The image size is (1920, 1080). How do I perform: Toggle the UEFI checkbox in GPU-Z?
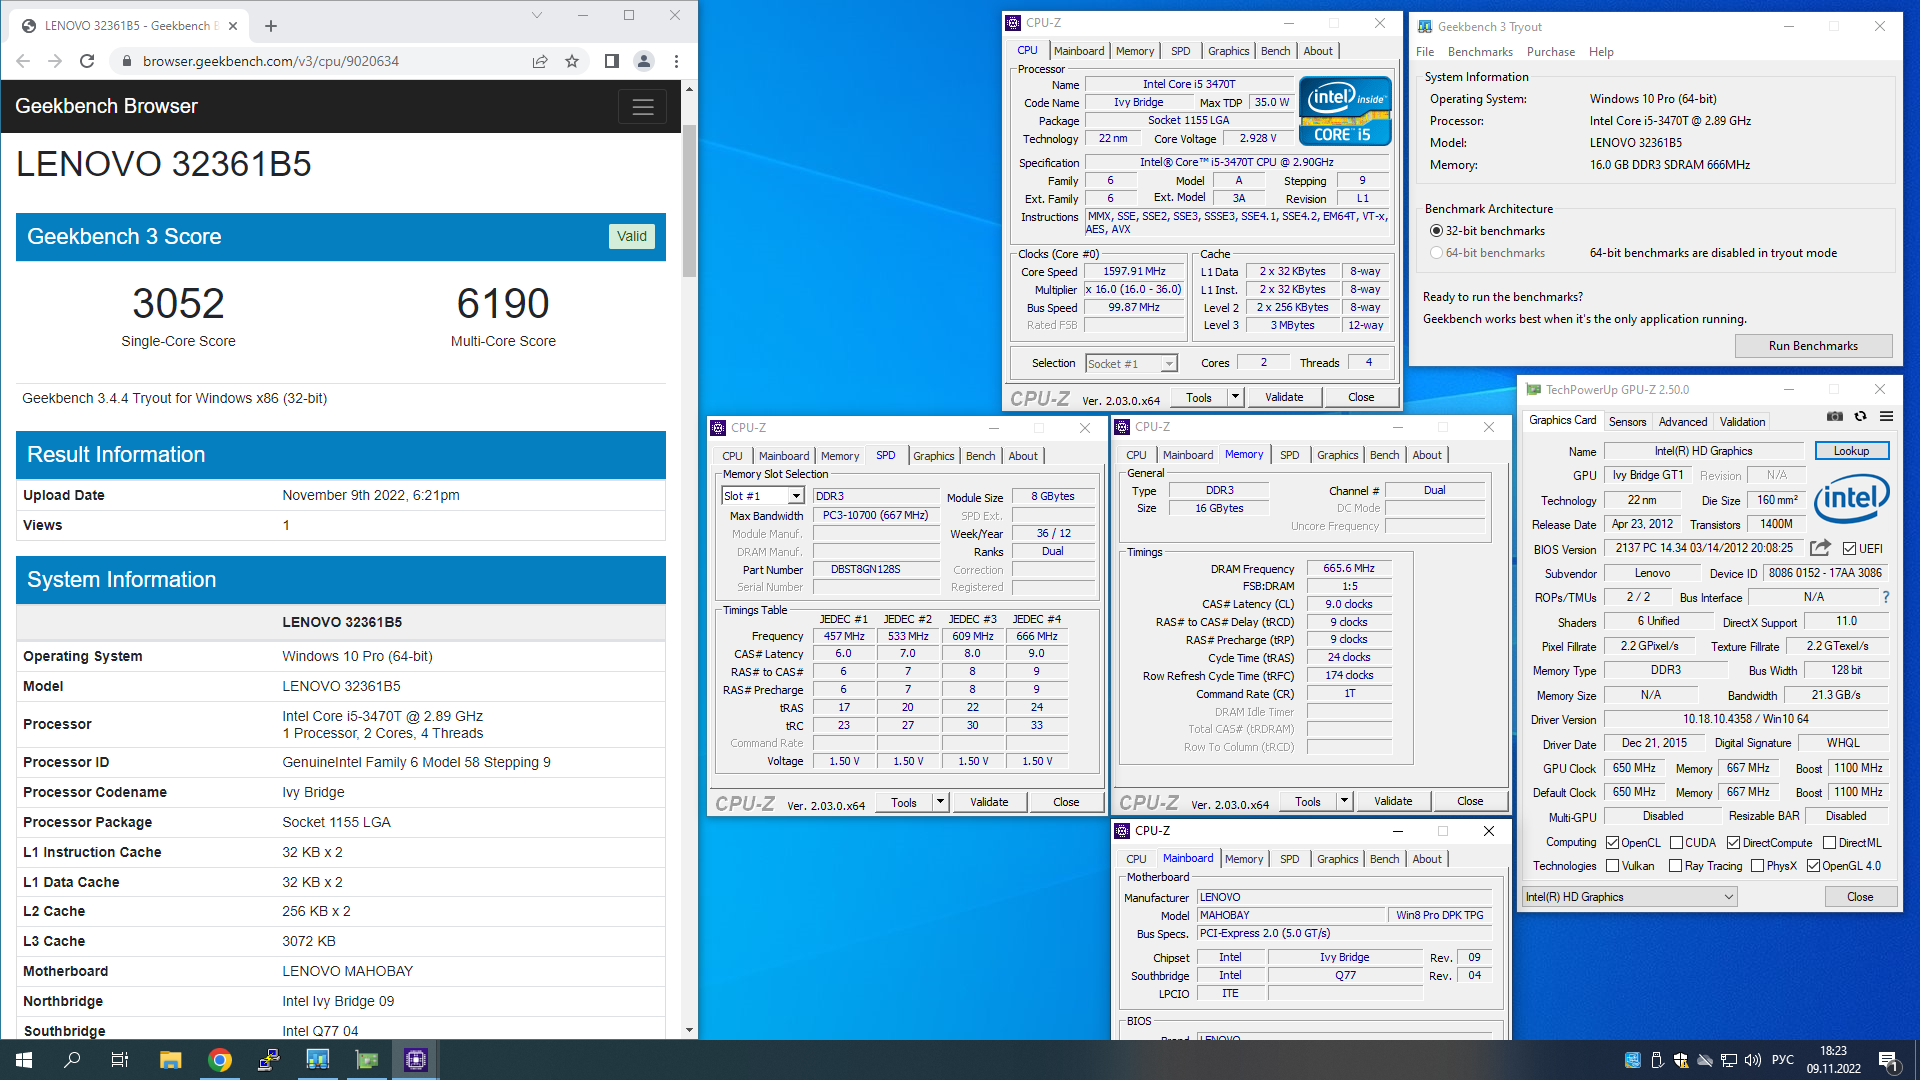[1849, 548]
